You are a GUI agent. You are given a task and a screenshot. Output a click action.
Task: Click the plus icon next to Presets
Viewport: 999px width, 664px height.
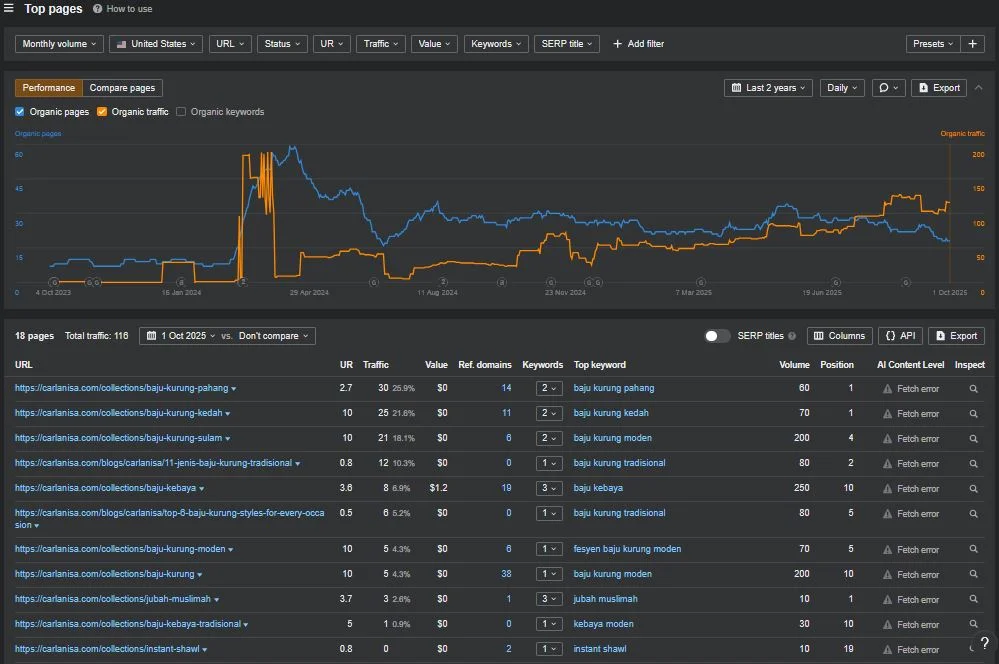pyautogui.click(x=972, y=44)
